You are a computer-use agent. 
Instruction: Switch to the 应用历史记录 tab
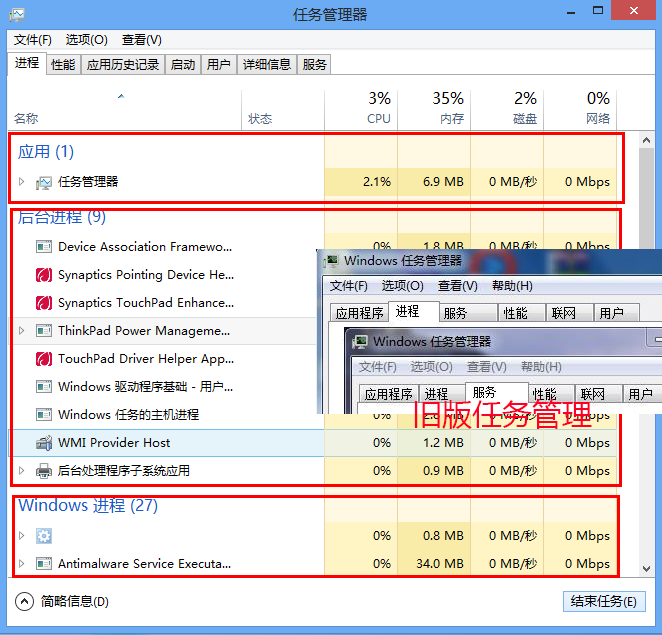pyautogui.click(x=123, y=65)
